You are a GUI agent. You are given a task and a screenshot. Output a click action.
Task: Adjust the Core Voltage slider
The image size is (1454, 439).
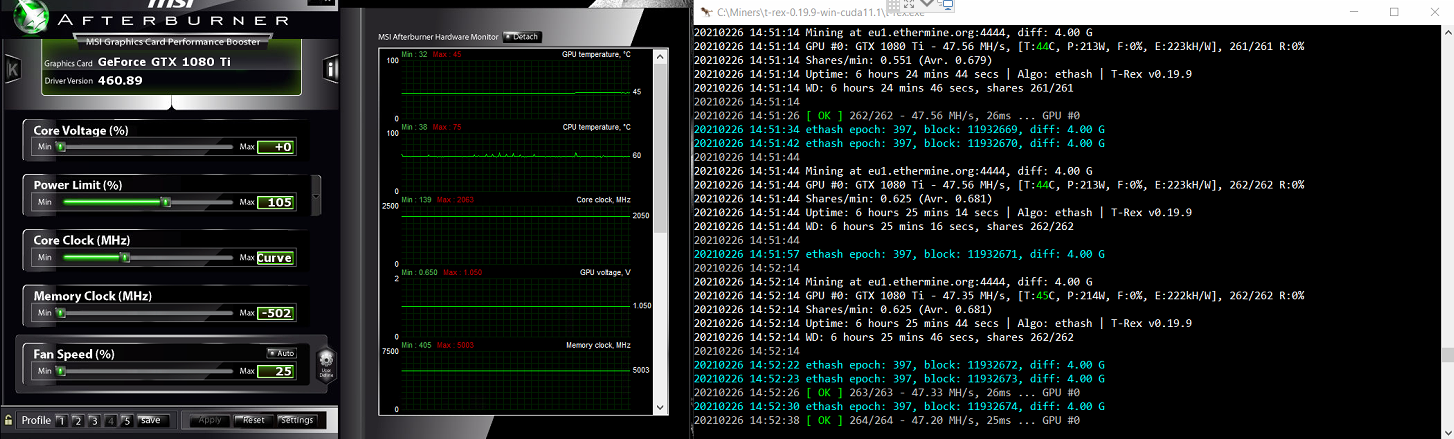point(148,147)
